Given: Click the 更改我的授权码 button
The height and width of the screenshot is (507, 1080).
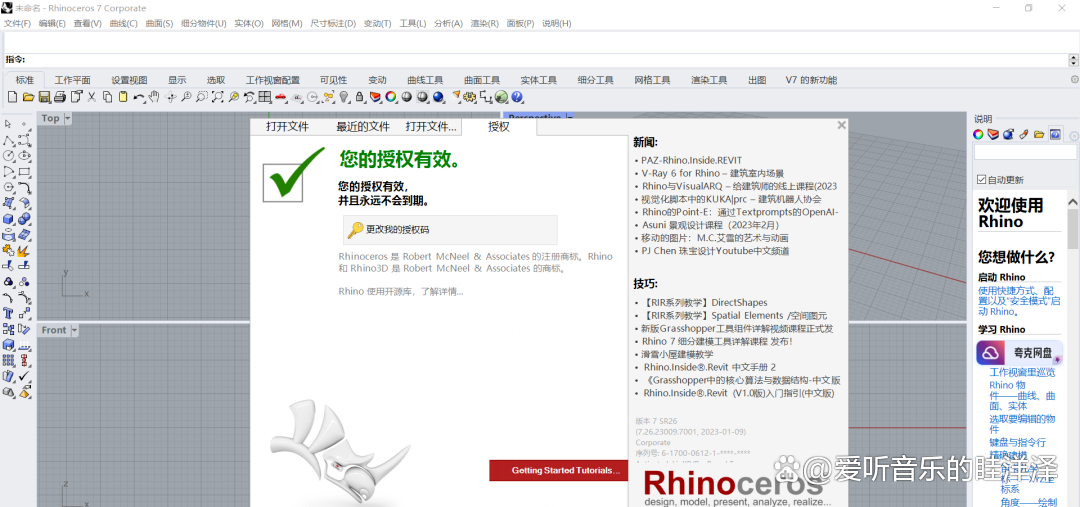Looking at the screenshot, I should [x=450, y=230].
